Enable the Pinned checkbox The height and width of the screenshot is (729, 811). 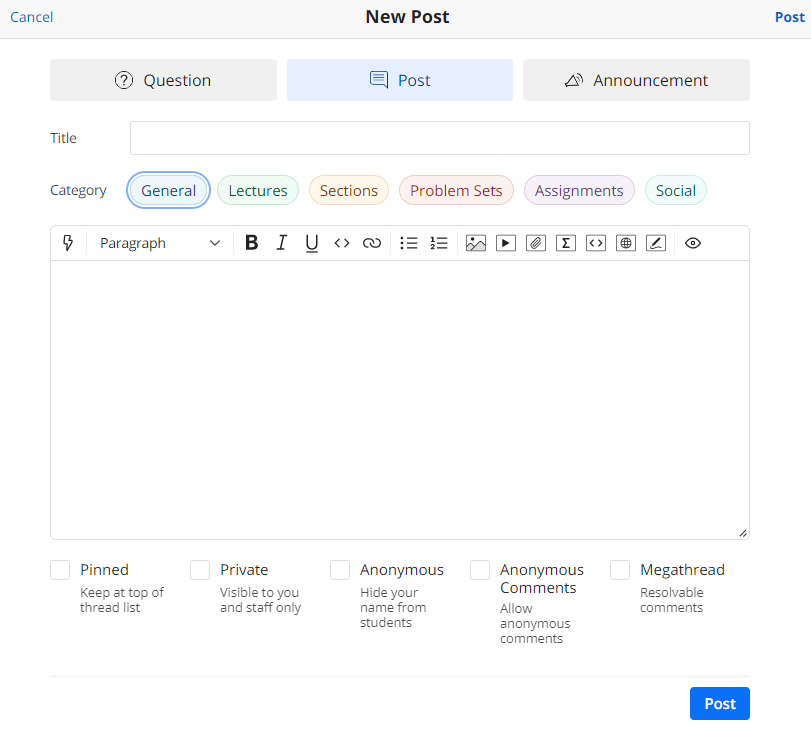61,570
